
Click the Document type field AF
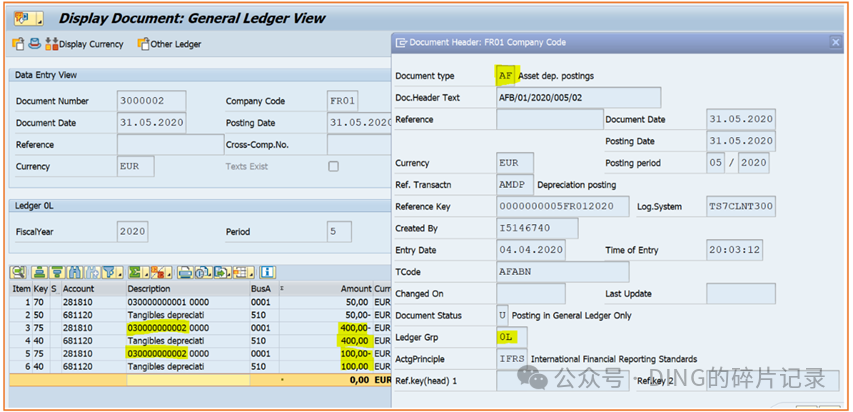(505, 76)
